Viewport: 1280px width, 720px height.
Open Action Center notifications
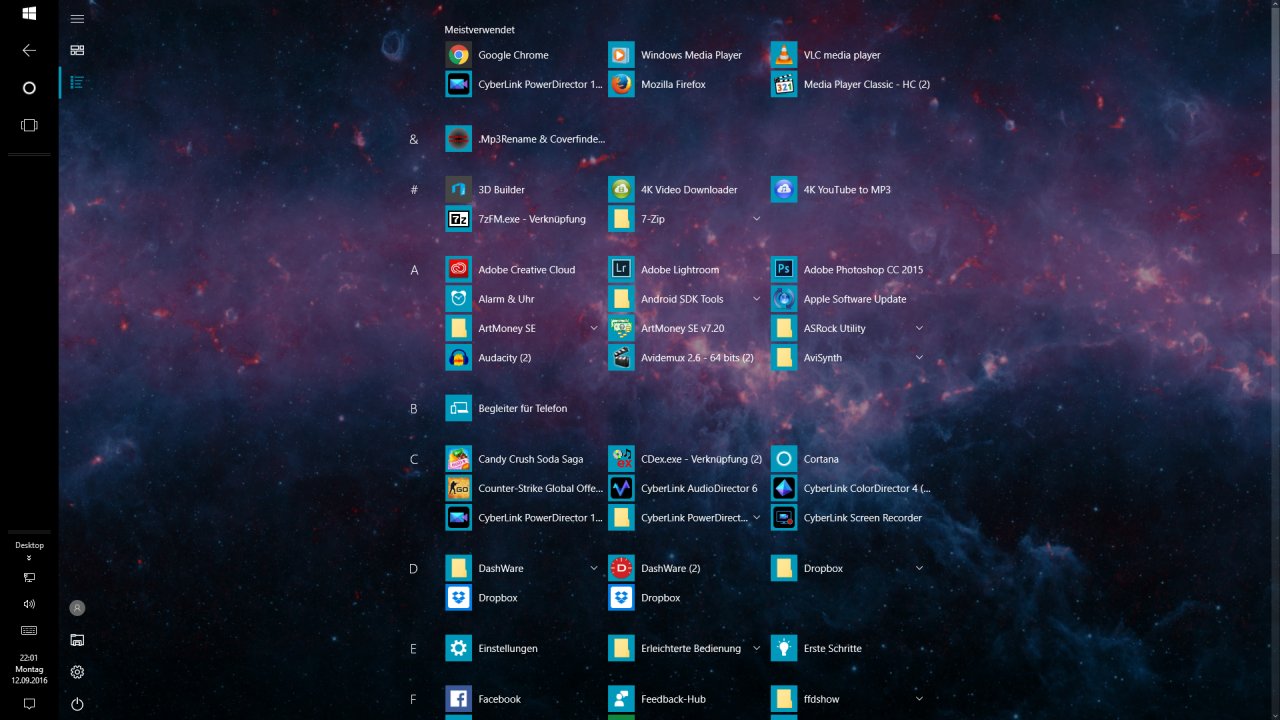tap(29, 704)
